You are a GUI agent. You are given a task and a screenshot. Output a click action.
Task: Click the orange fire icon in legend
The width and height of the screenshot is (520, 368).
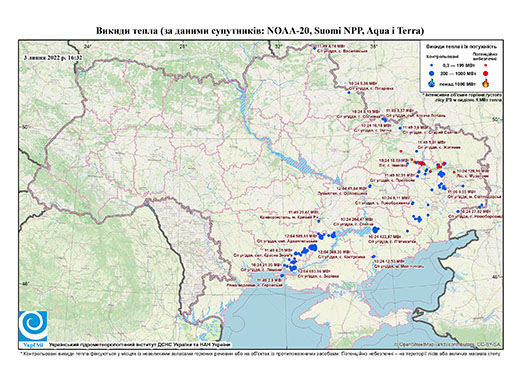click(x=486, y=83)
